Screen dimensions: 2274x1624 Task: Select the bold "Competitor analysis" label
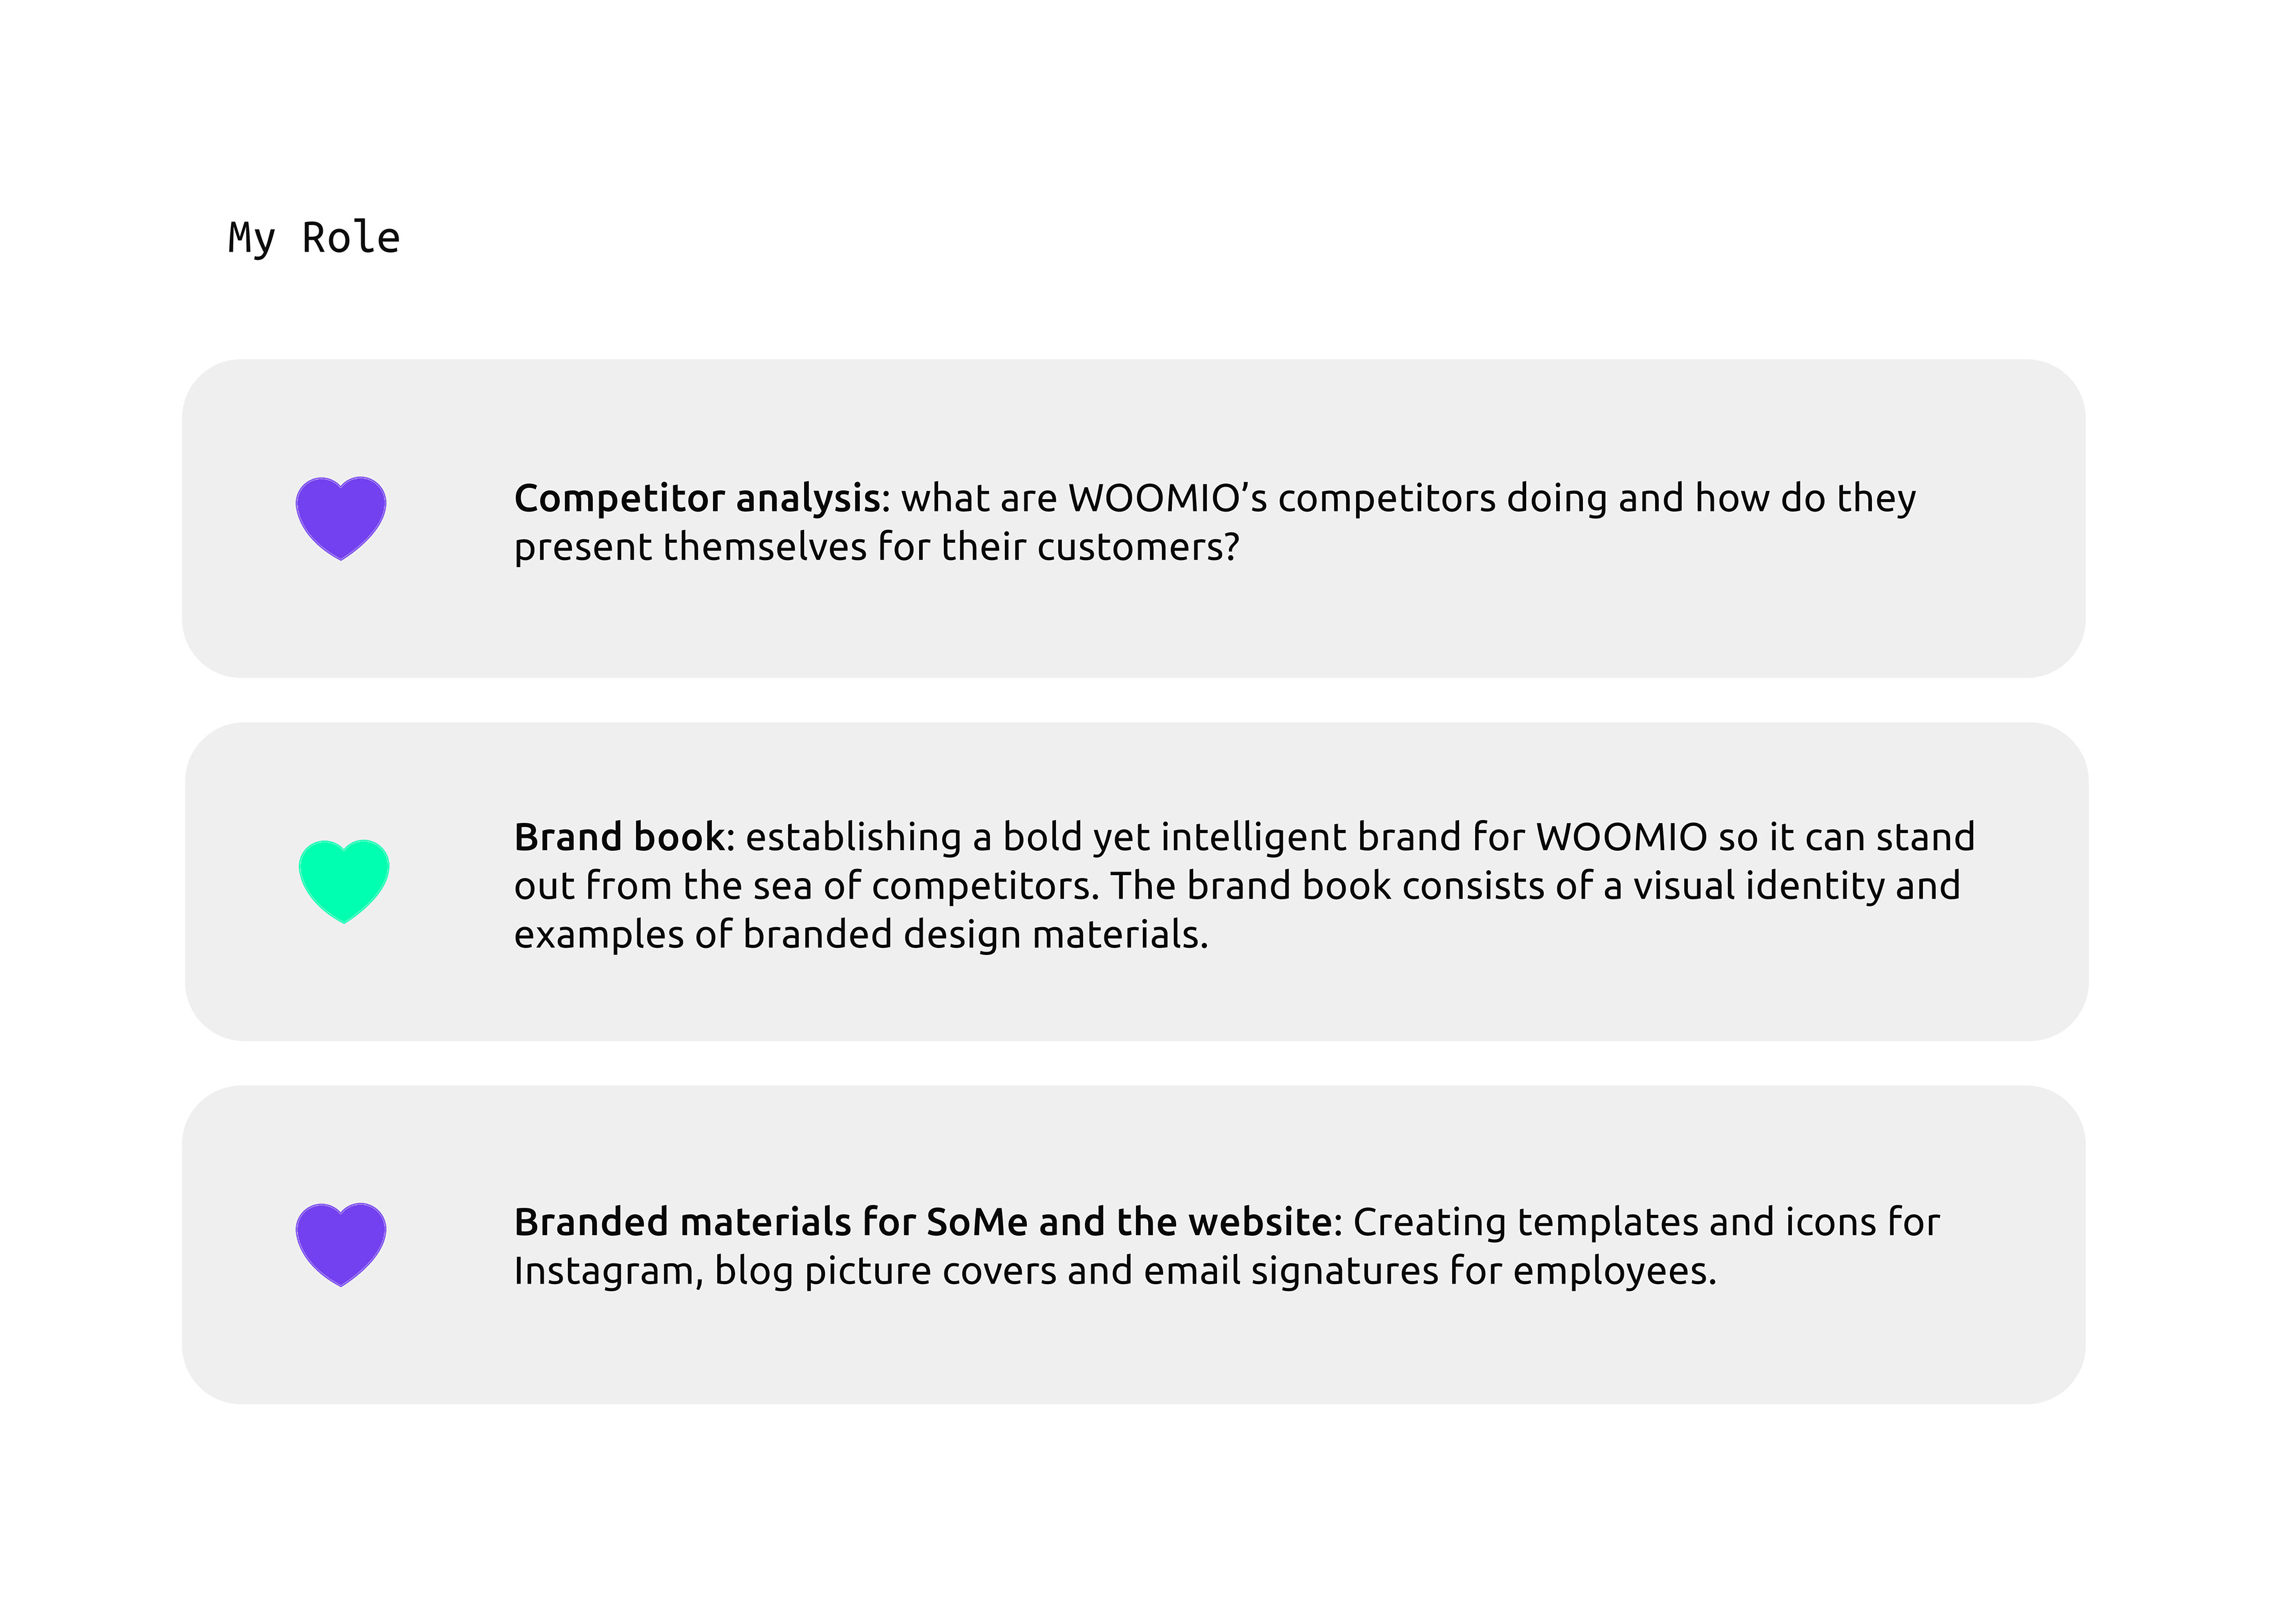click(x=700, y=498)
